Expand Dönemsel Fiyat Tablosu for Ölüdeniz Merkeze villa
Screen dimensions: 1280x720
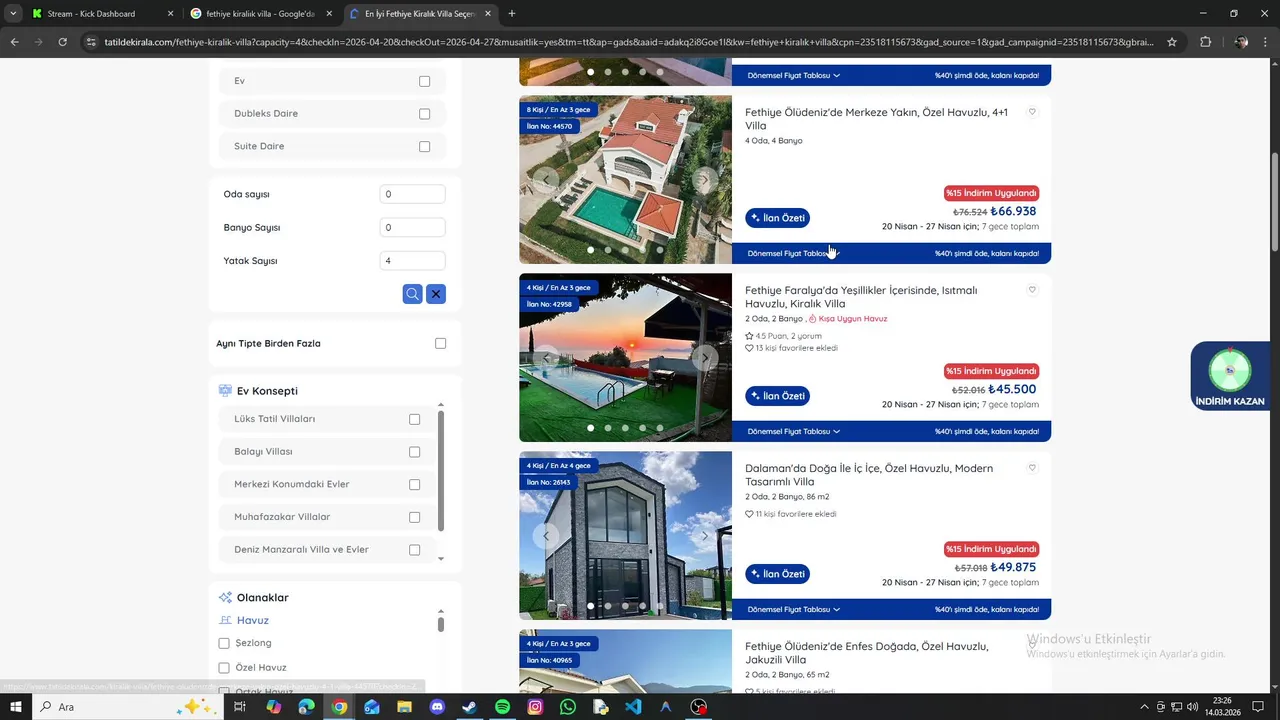(x=794, y=253)
